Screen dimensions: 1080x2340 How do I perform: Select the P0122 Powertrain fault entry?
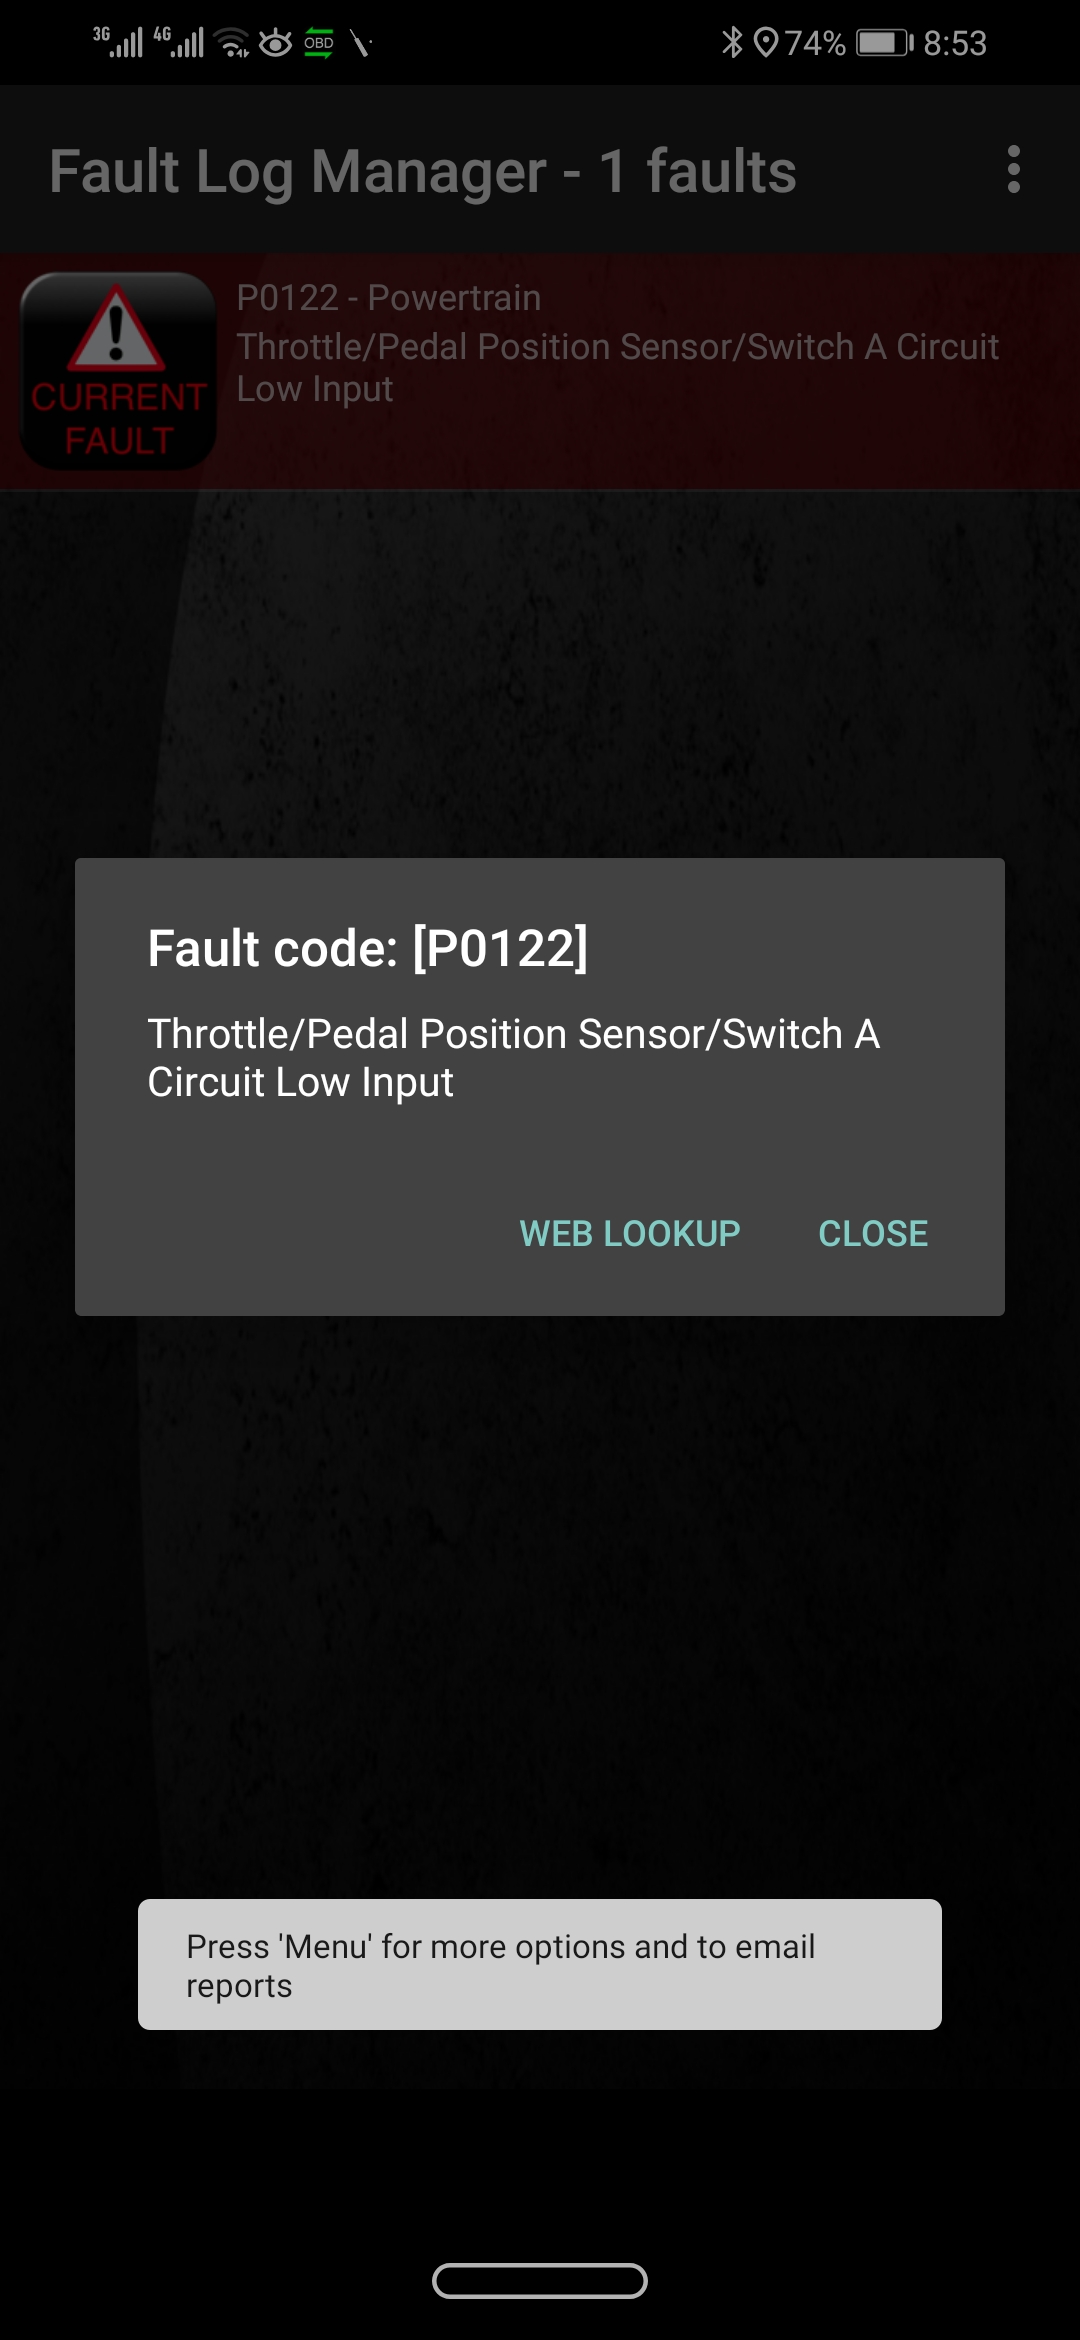point(540,371)
